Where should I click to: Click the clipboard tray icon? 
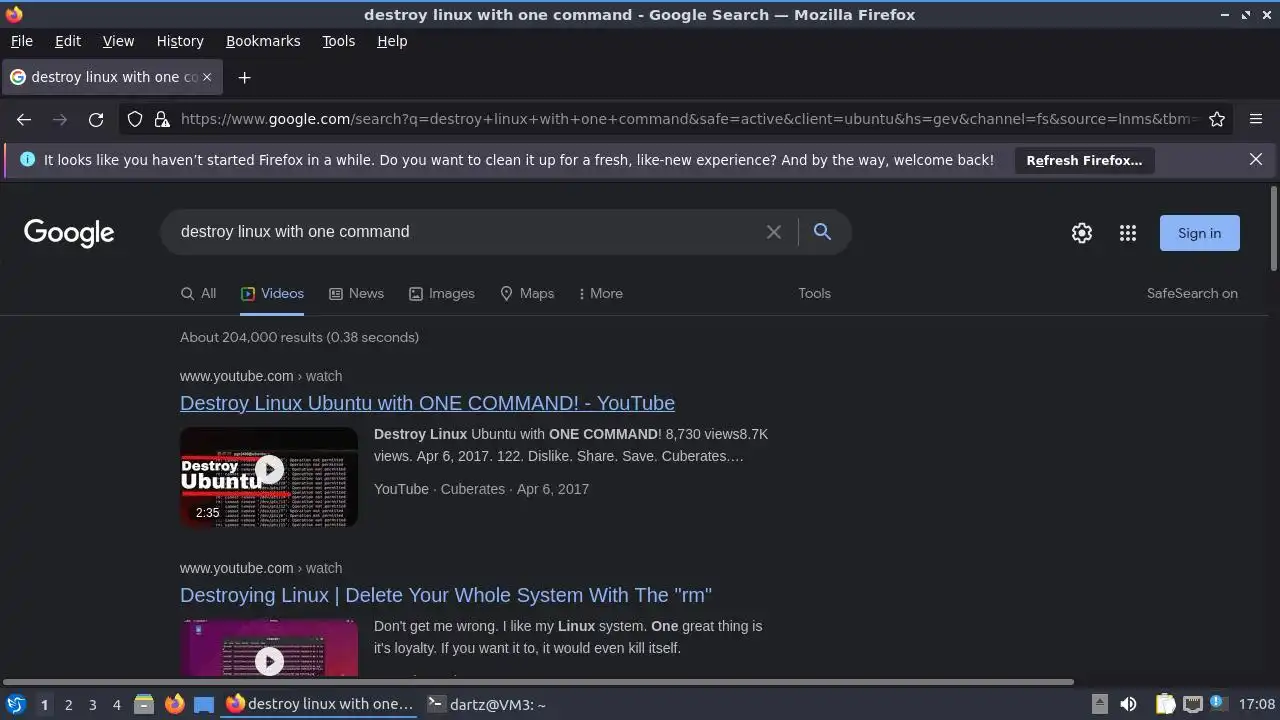point(1165,704)
